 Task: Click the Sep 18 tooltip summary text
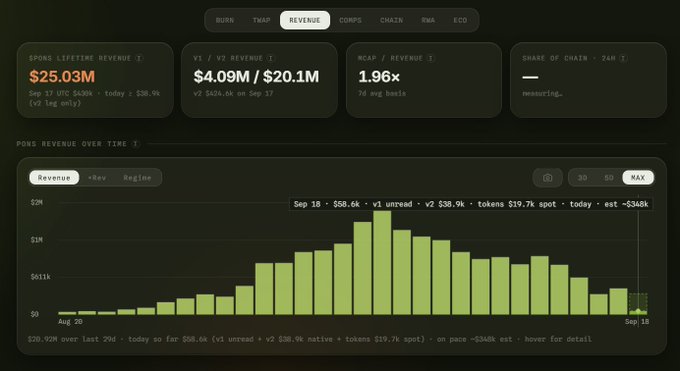(x=471, y=204)
